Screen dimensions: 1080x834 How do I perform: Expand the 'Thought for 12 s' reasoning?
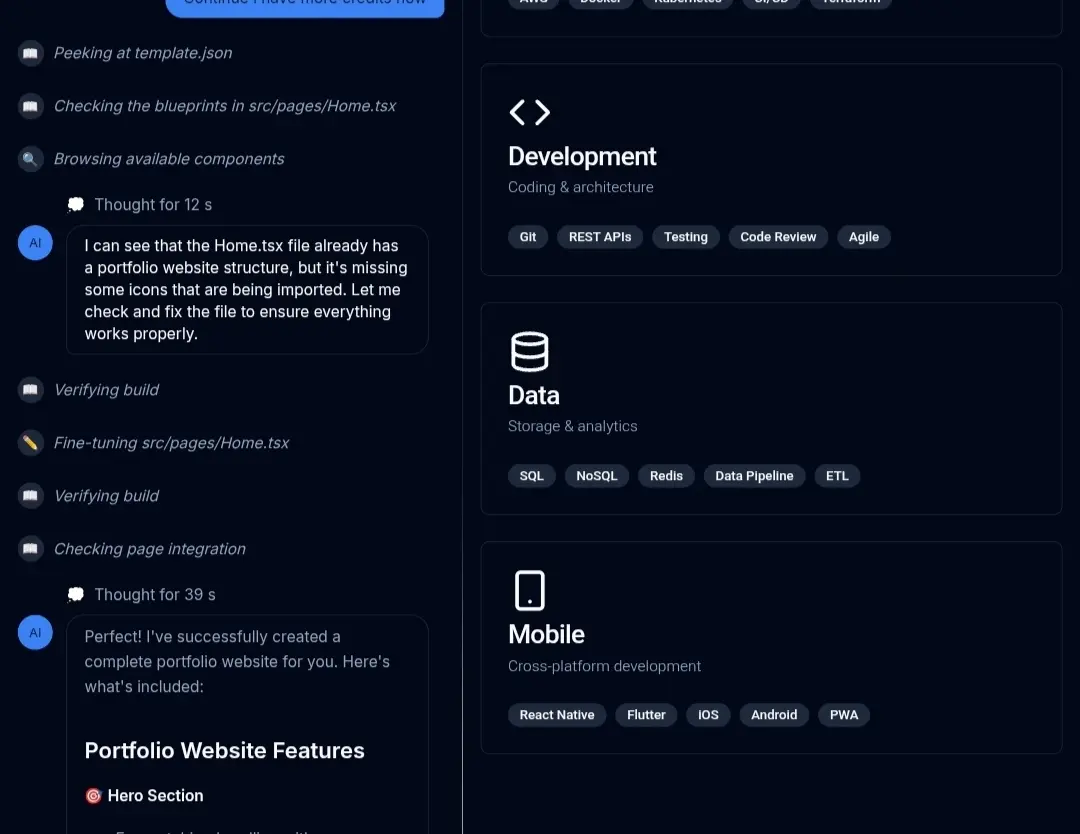[x=152, y=205]
